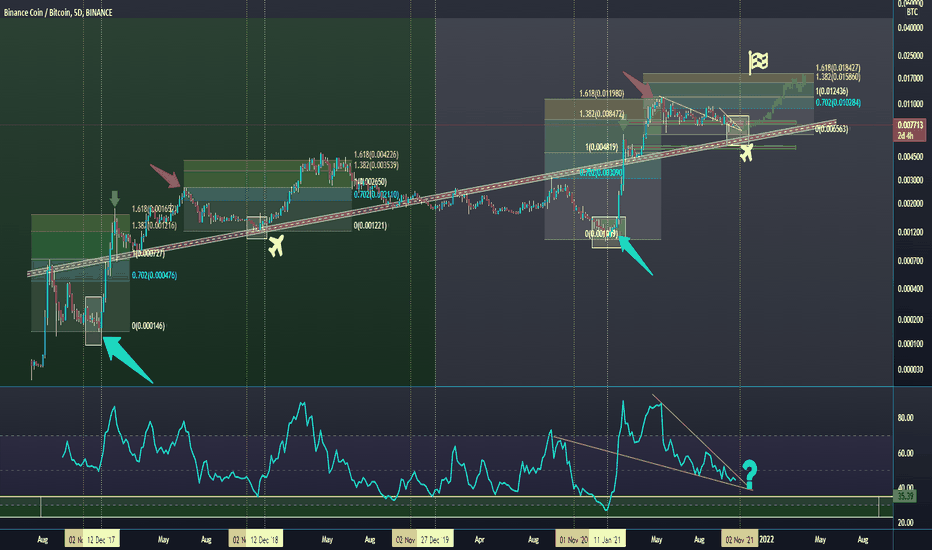Click the RSI value label 35.39

(x=905, y=496)
